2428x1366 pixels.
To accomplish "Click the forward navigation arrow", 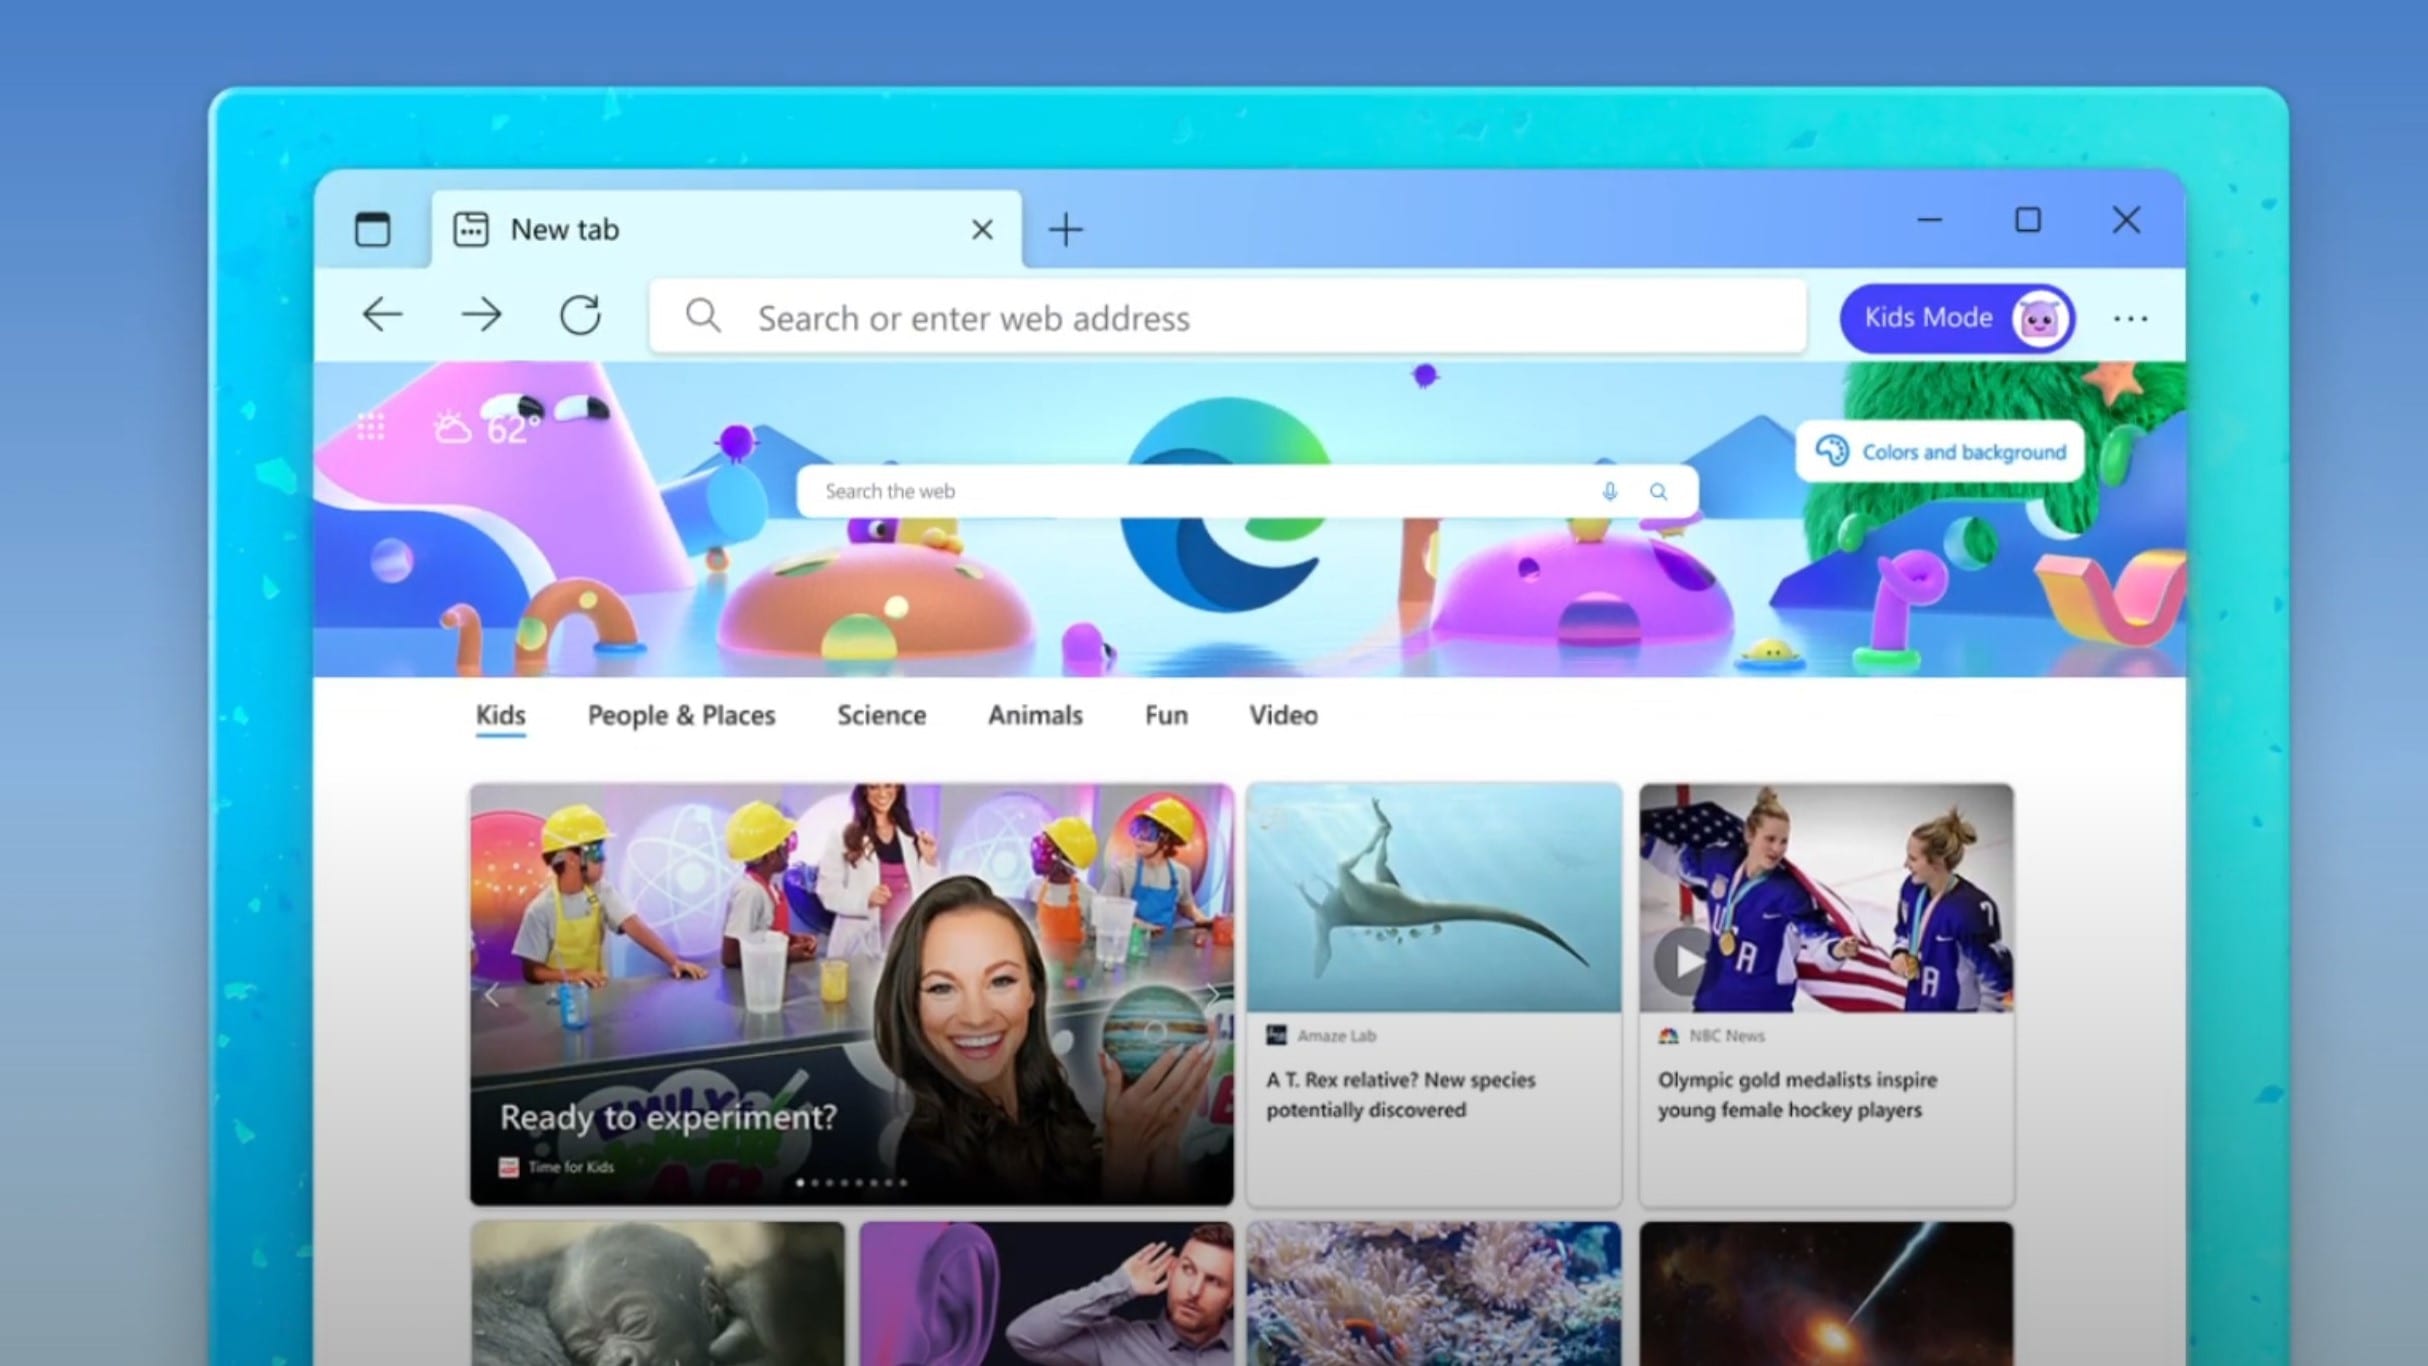I will coord(481,316).
